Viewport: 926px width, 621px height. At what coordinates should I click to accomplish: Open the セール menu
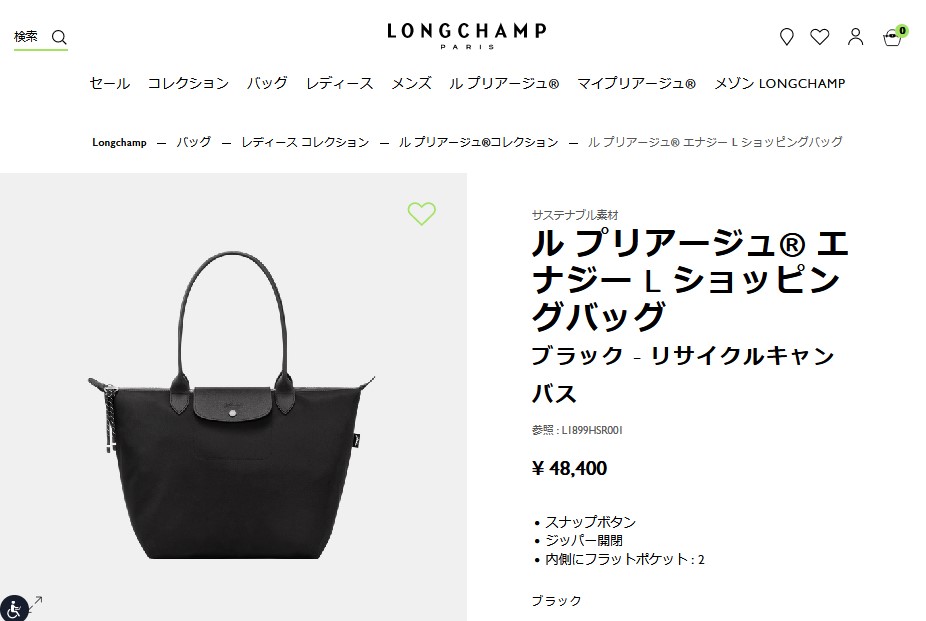pos(110,83)
